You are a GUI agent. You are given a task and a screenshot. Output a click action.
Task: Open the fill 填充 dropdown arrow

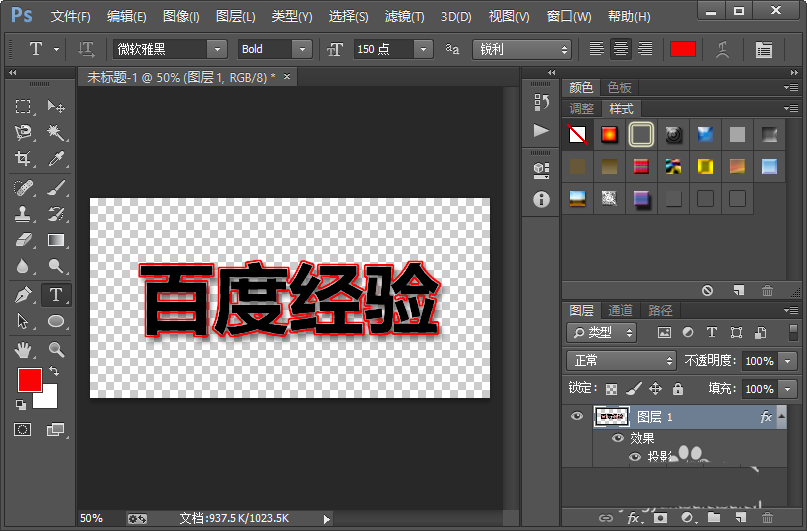[x=787, y=389]
